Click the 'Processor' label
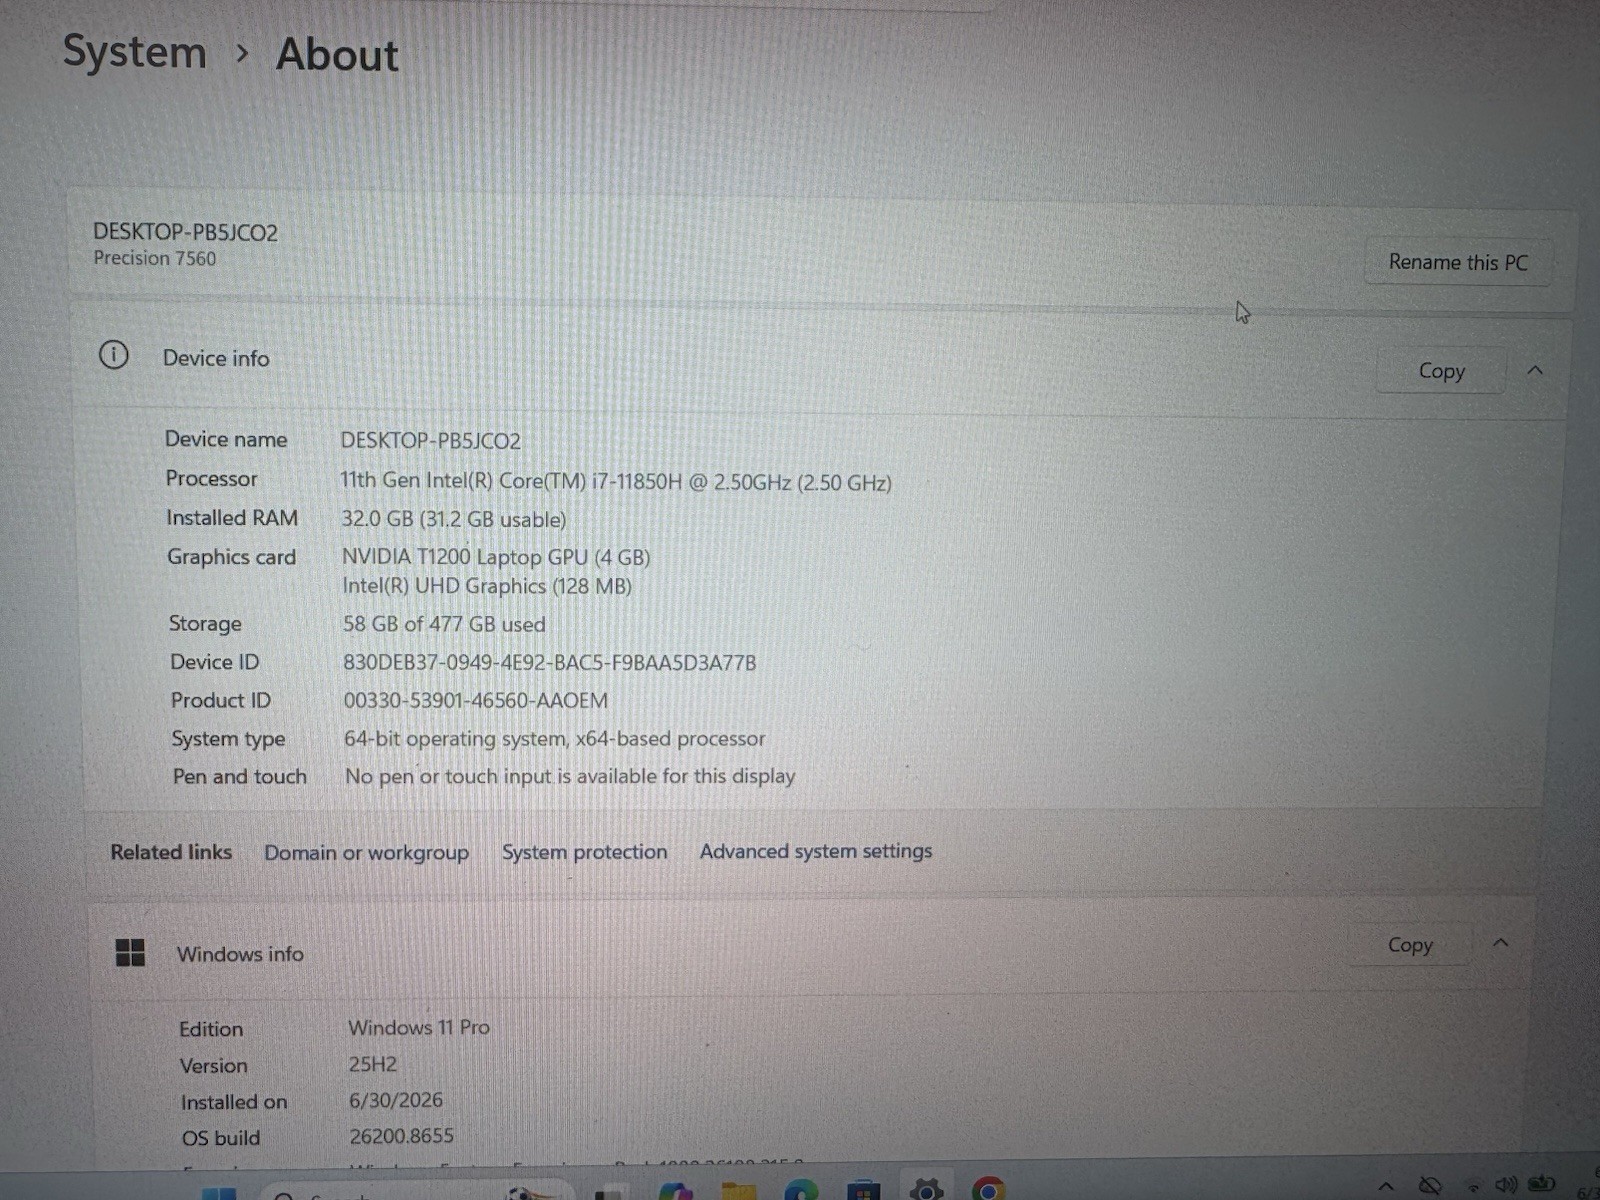 click(x=211, y=479)
